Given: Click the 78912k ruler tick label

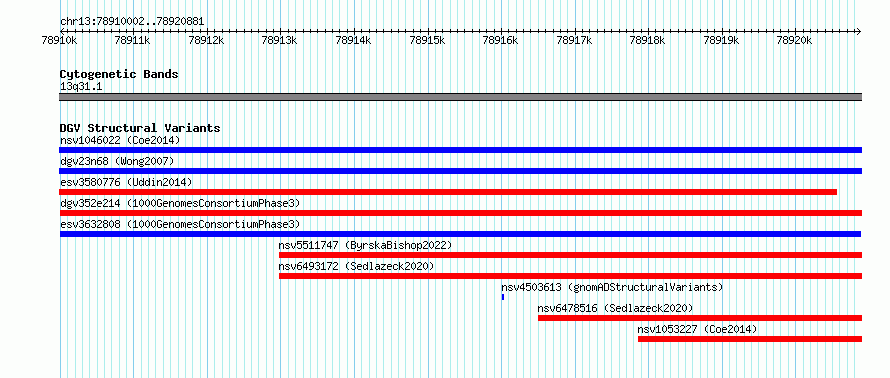Looking at the screenshot, I should (207, 40).
